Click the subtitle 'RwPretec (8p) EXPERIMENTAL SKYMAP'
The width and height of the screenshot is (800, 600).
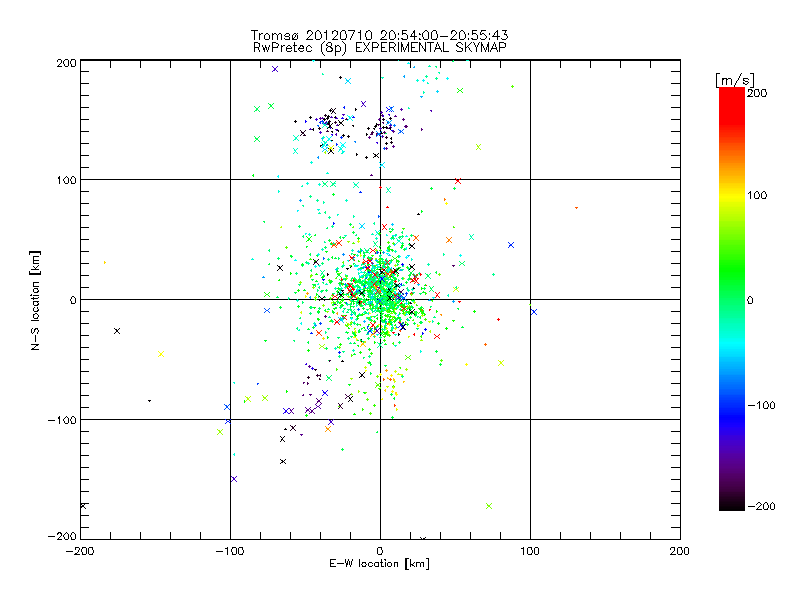click(379, 47)
